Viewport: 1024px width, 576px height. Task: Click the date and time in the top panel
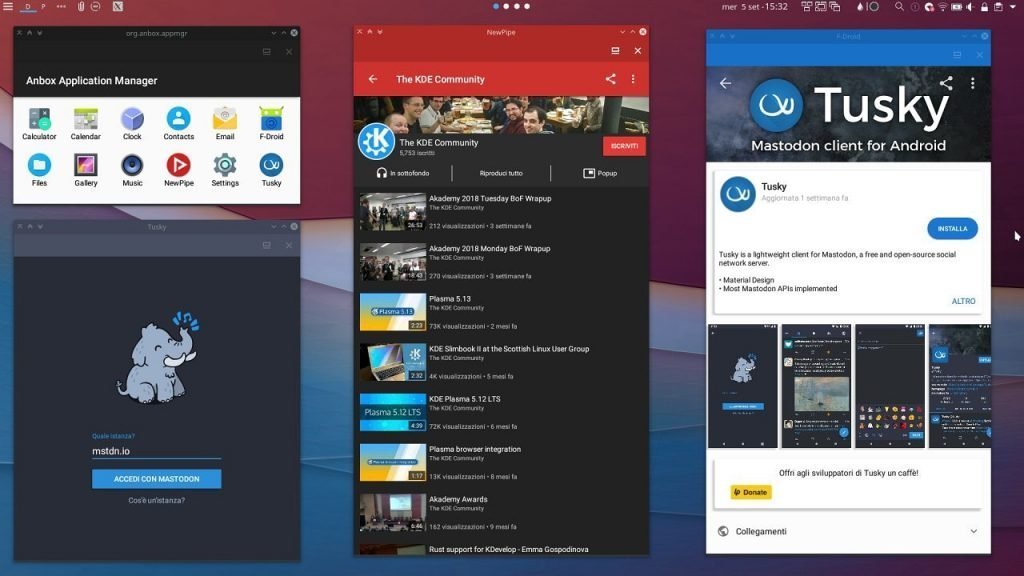[x=755, y=7]
